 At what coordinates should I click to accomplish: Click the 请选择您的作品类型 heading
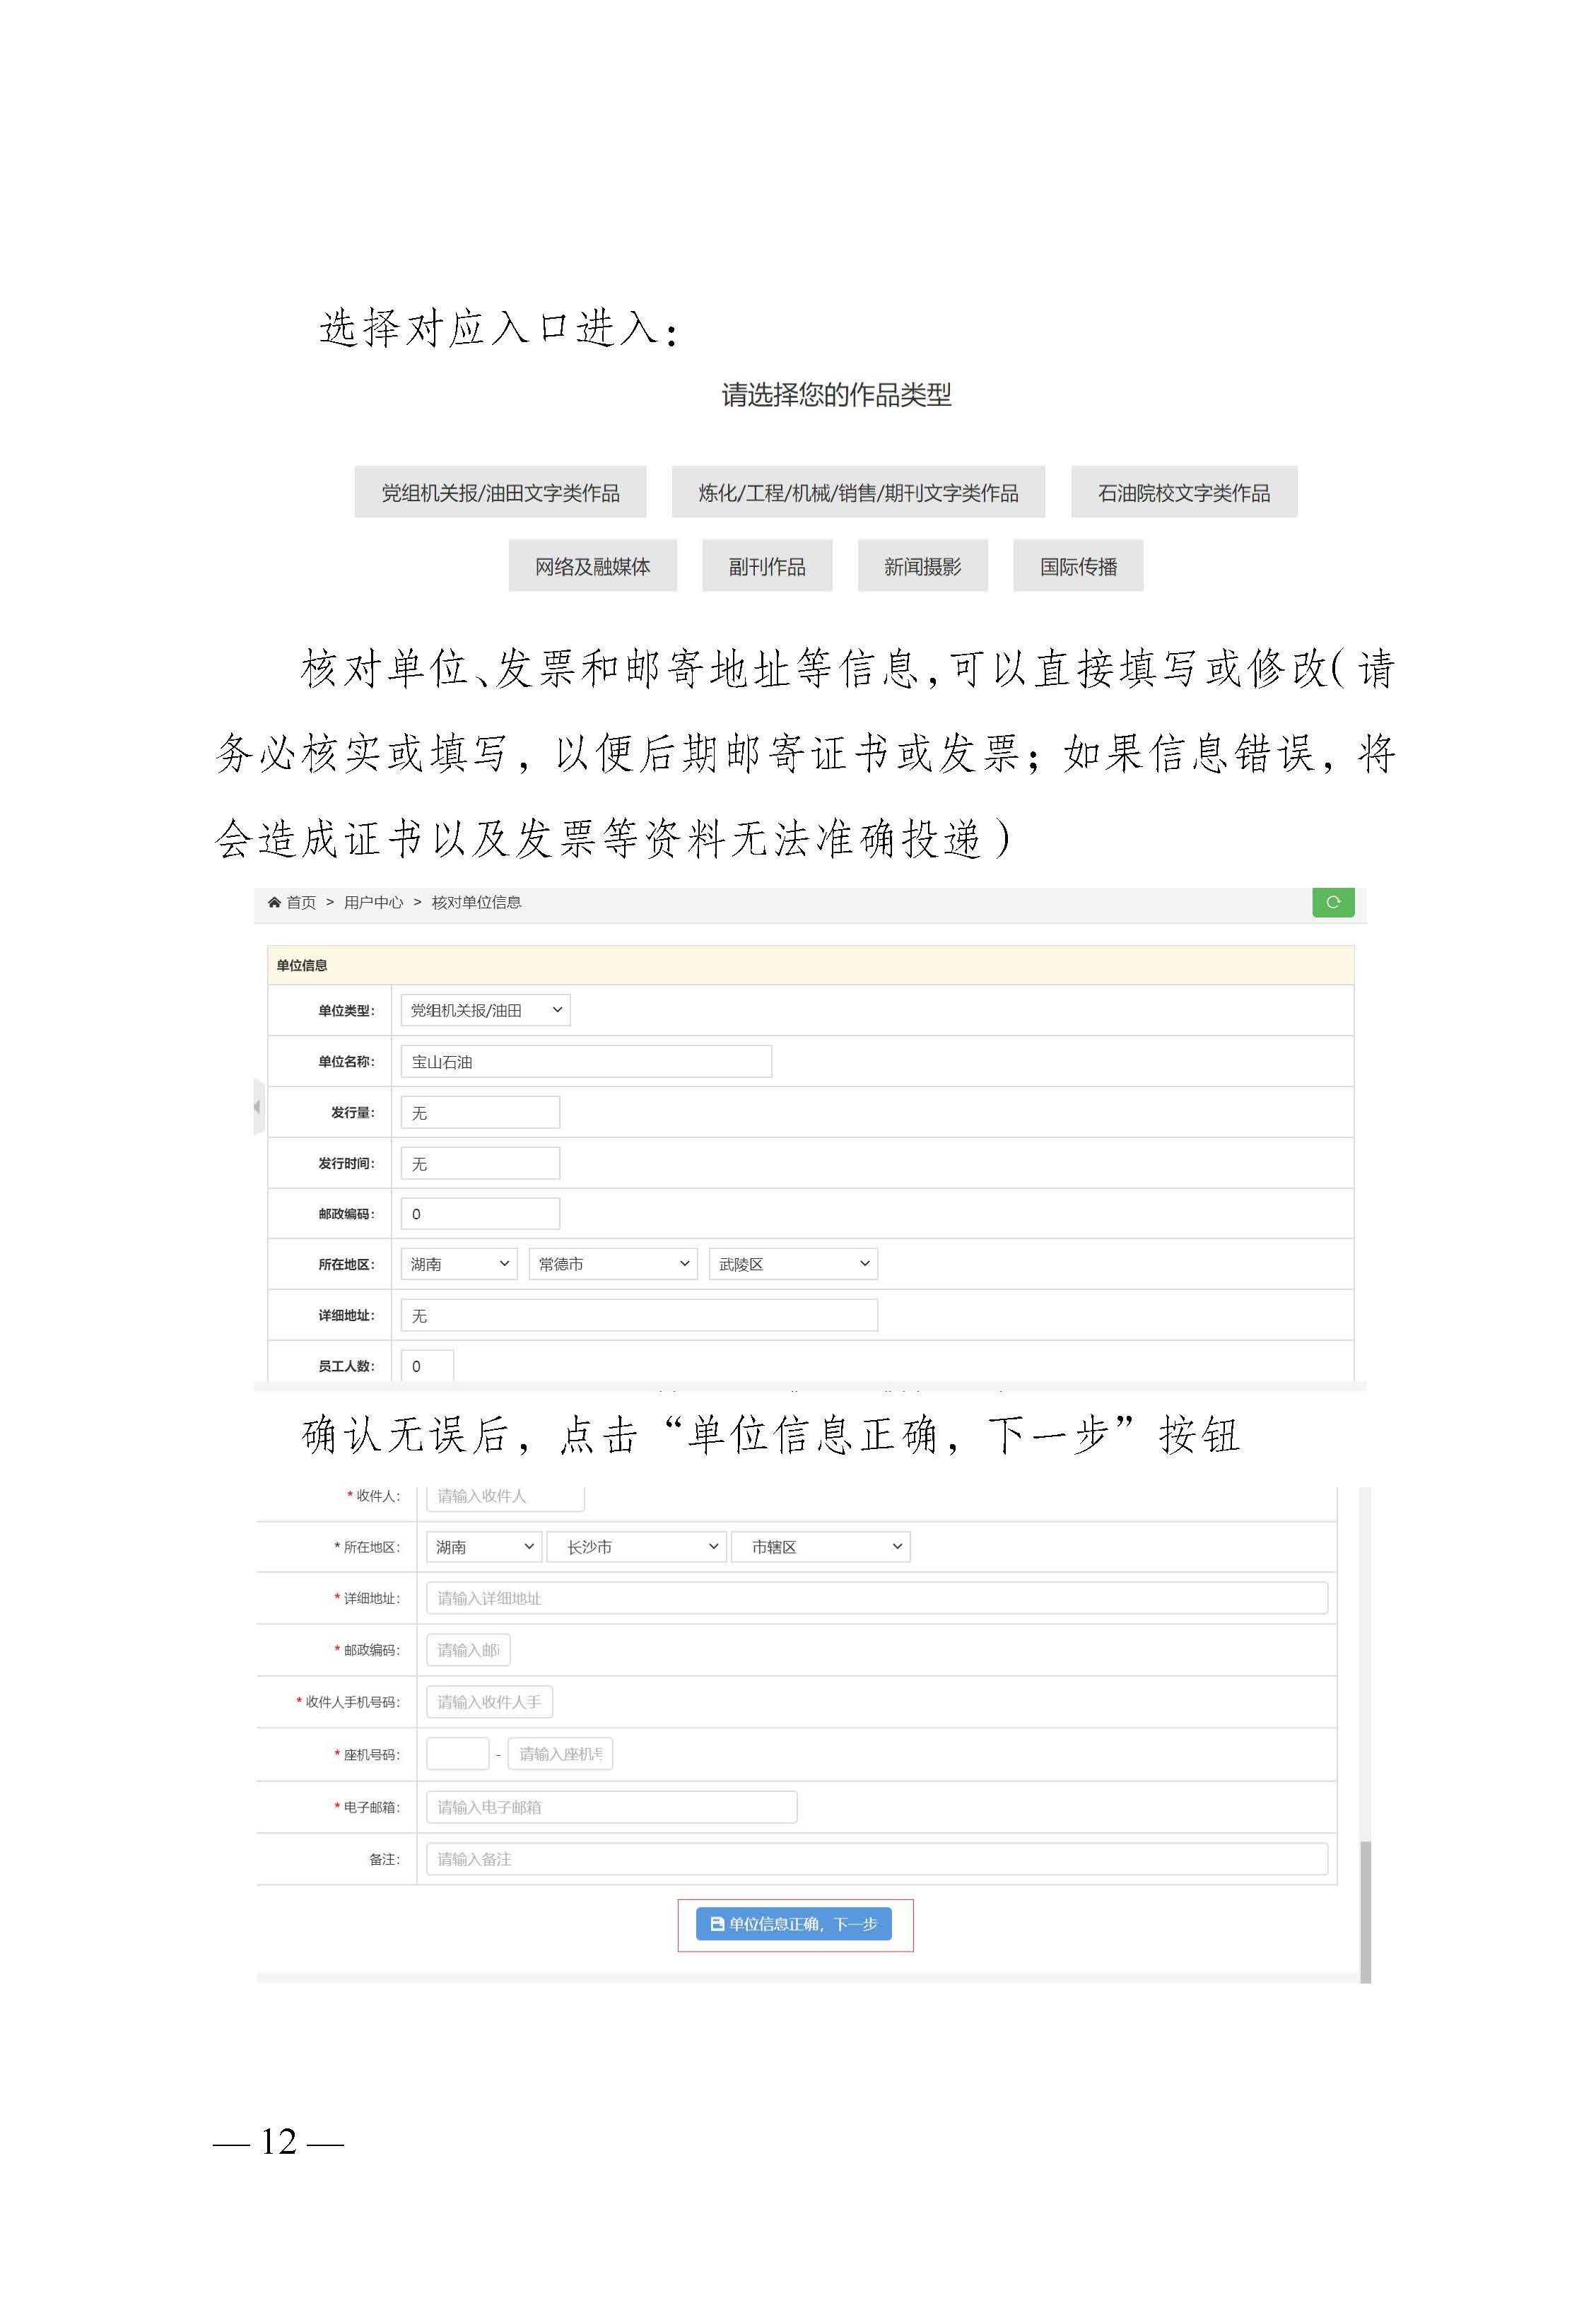pos(836,395)
